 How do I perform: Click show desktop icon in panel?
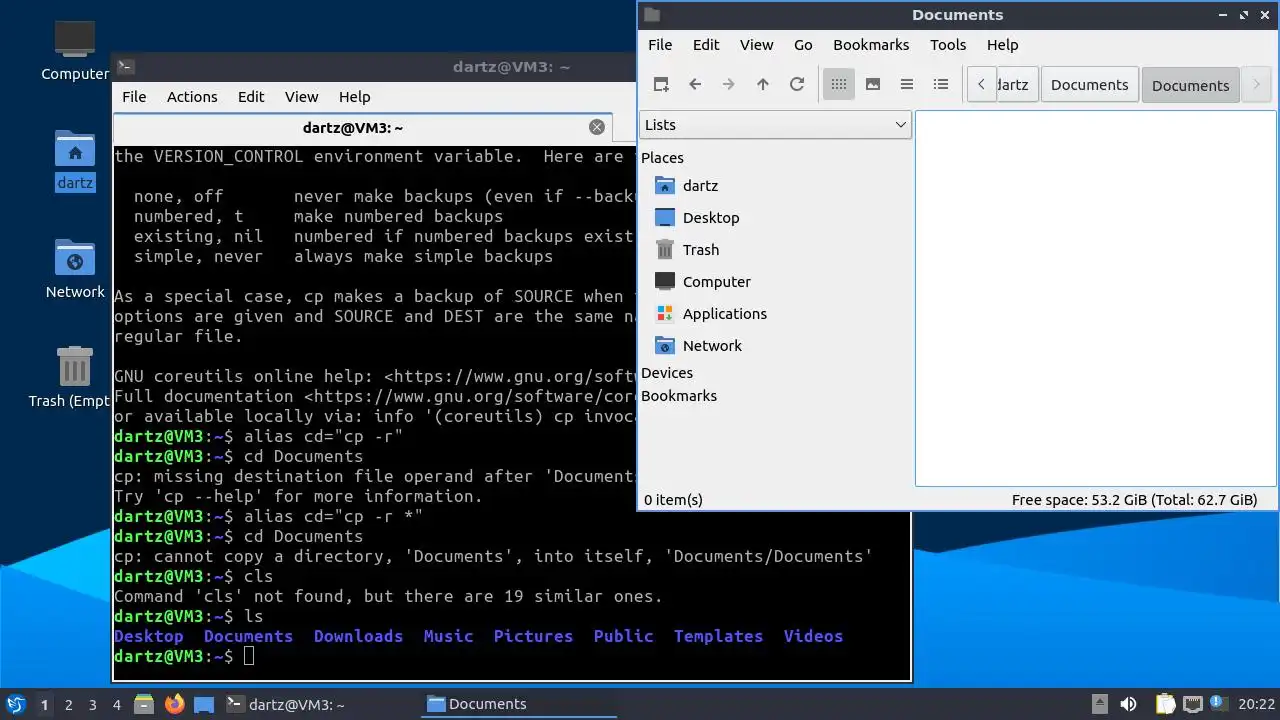[x=204, y=704]
